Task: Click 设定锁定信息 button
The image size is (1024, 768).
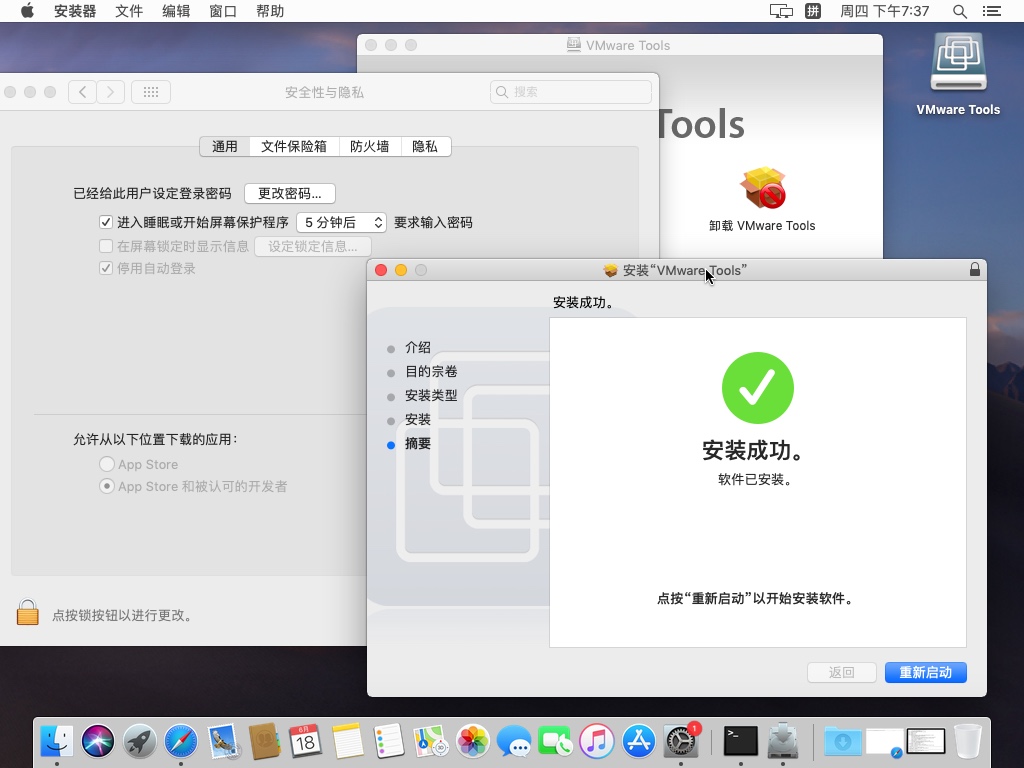Action: 313,246
